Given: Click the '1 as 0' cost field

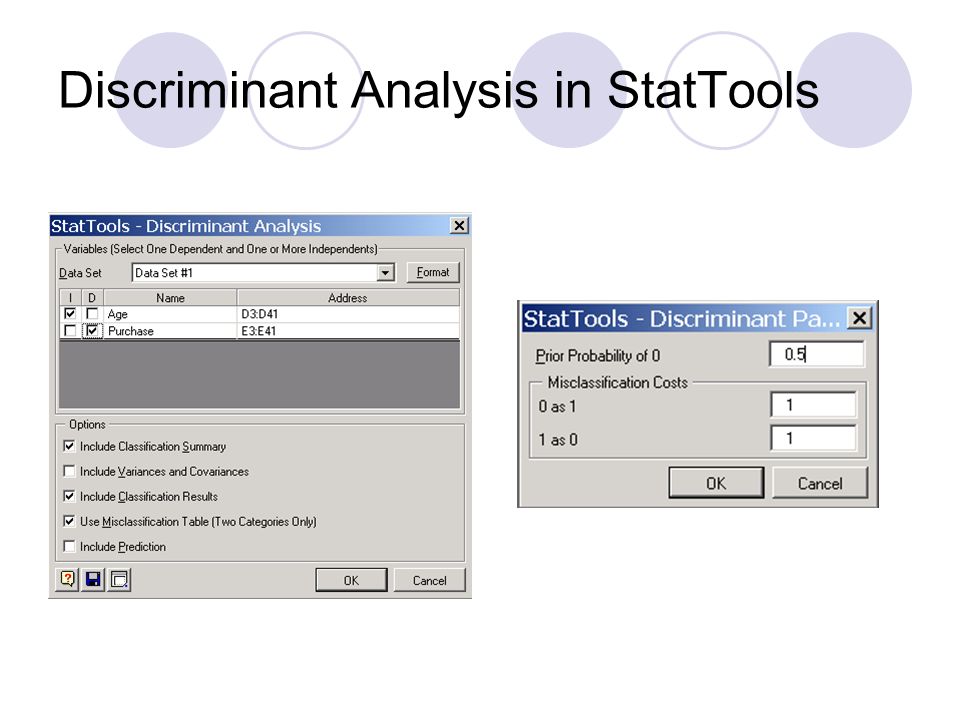Looking at the screenshot, I should coord(813,438).
